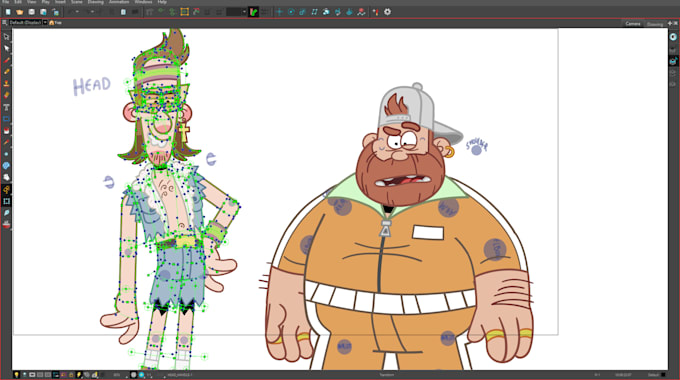Click the cross earring on the tall character
This screenshot has width=680, height=380.
coord(184,131)
